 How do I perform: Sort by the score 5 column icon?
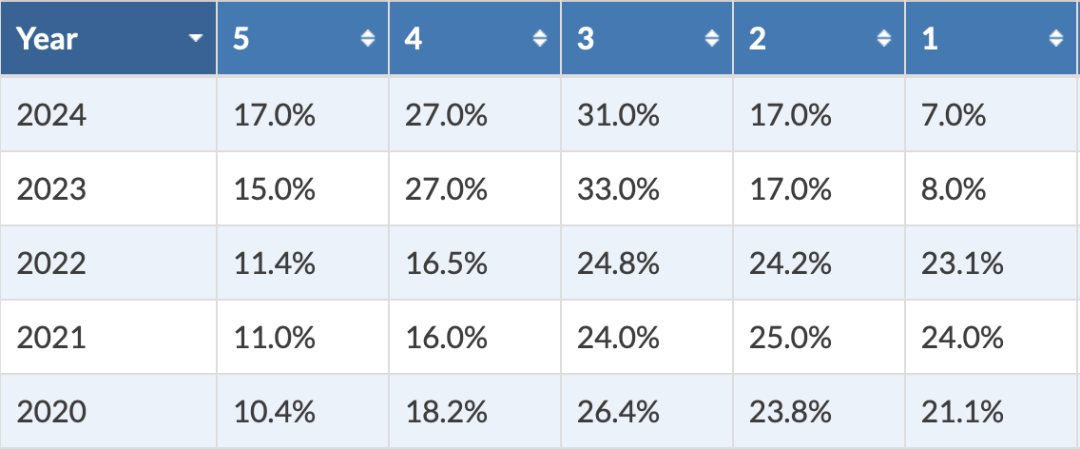coord(368,39)
